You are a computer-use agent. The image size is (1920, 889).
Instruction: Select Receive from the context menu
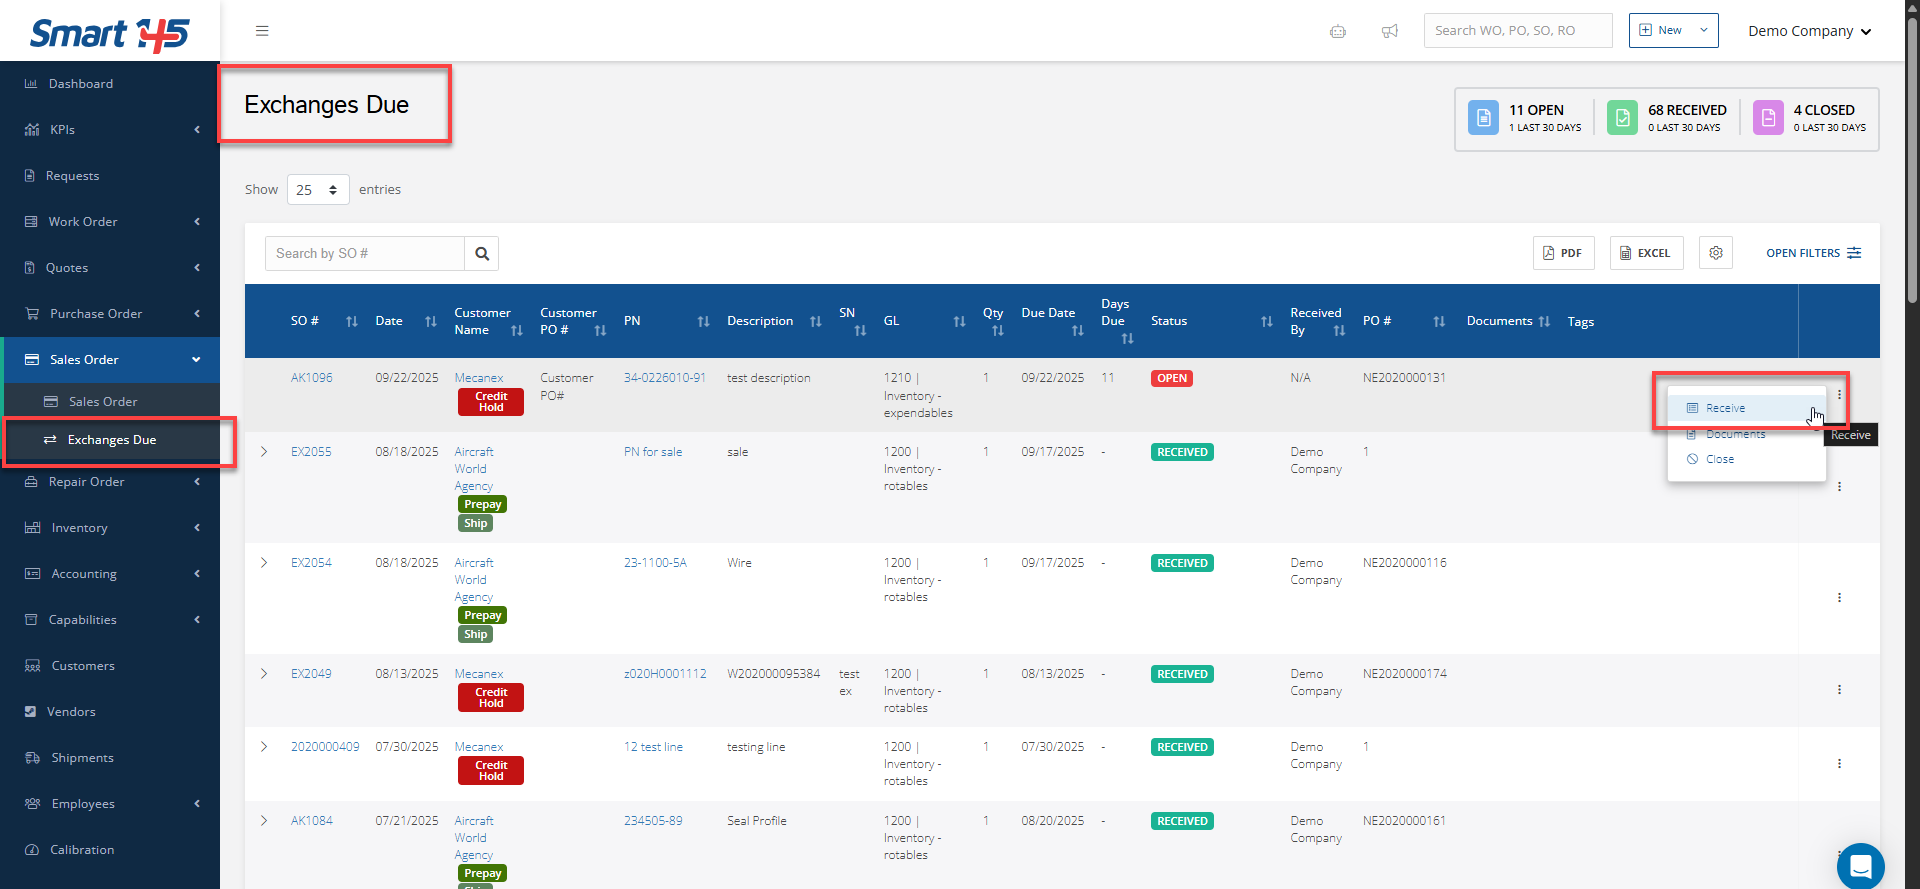click(x=1725, y=408)
